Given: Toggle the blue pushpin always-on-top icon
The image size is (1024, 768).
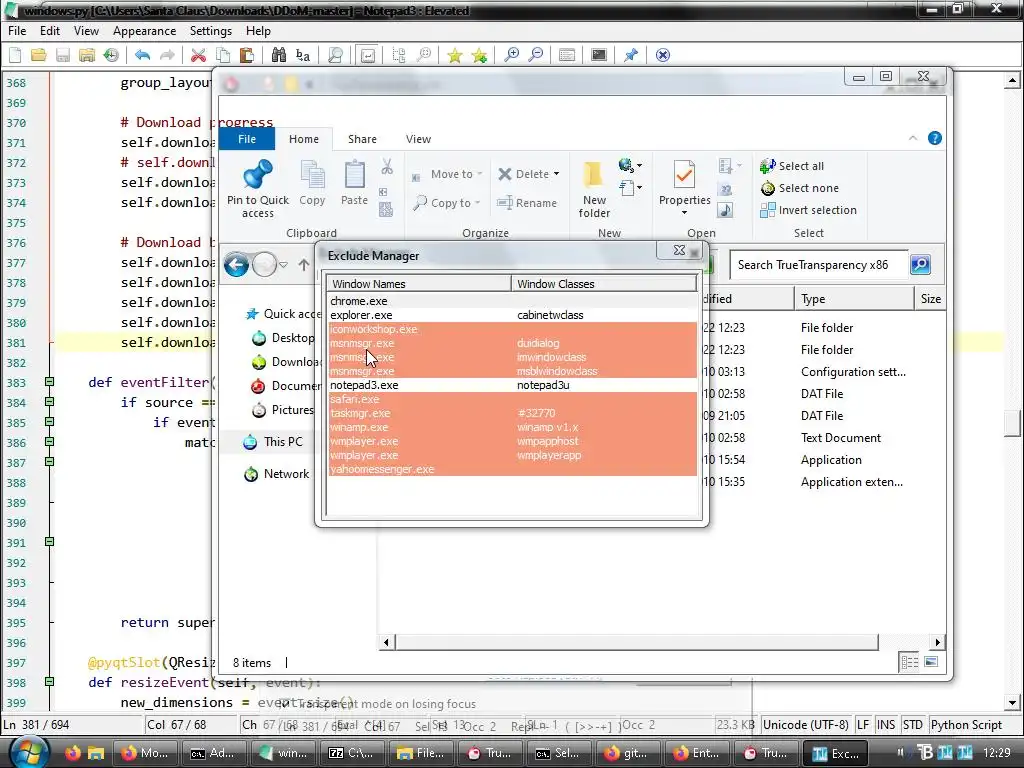Looking at the screenshot, I should tap(631, 55).
